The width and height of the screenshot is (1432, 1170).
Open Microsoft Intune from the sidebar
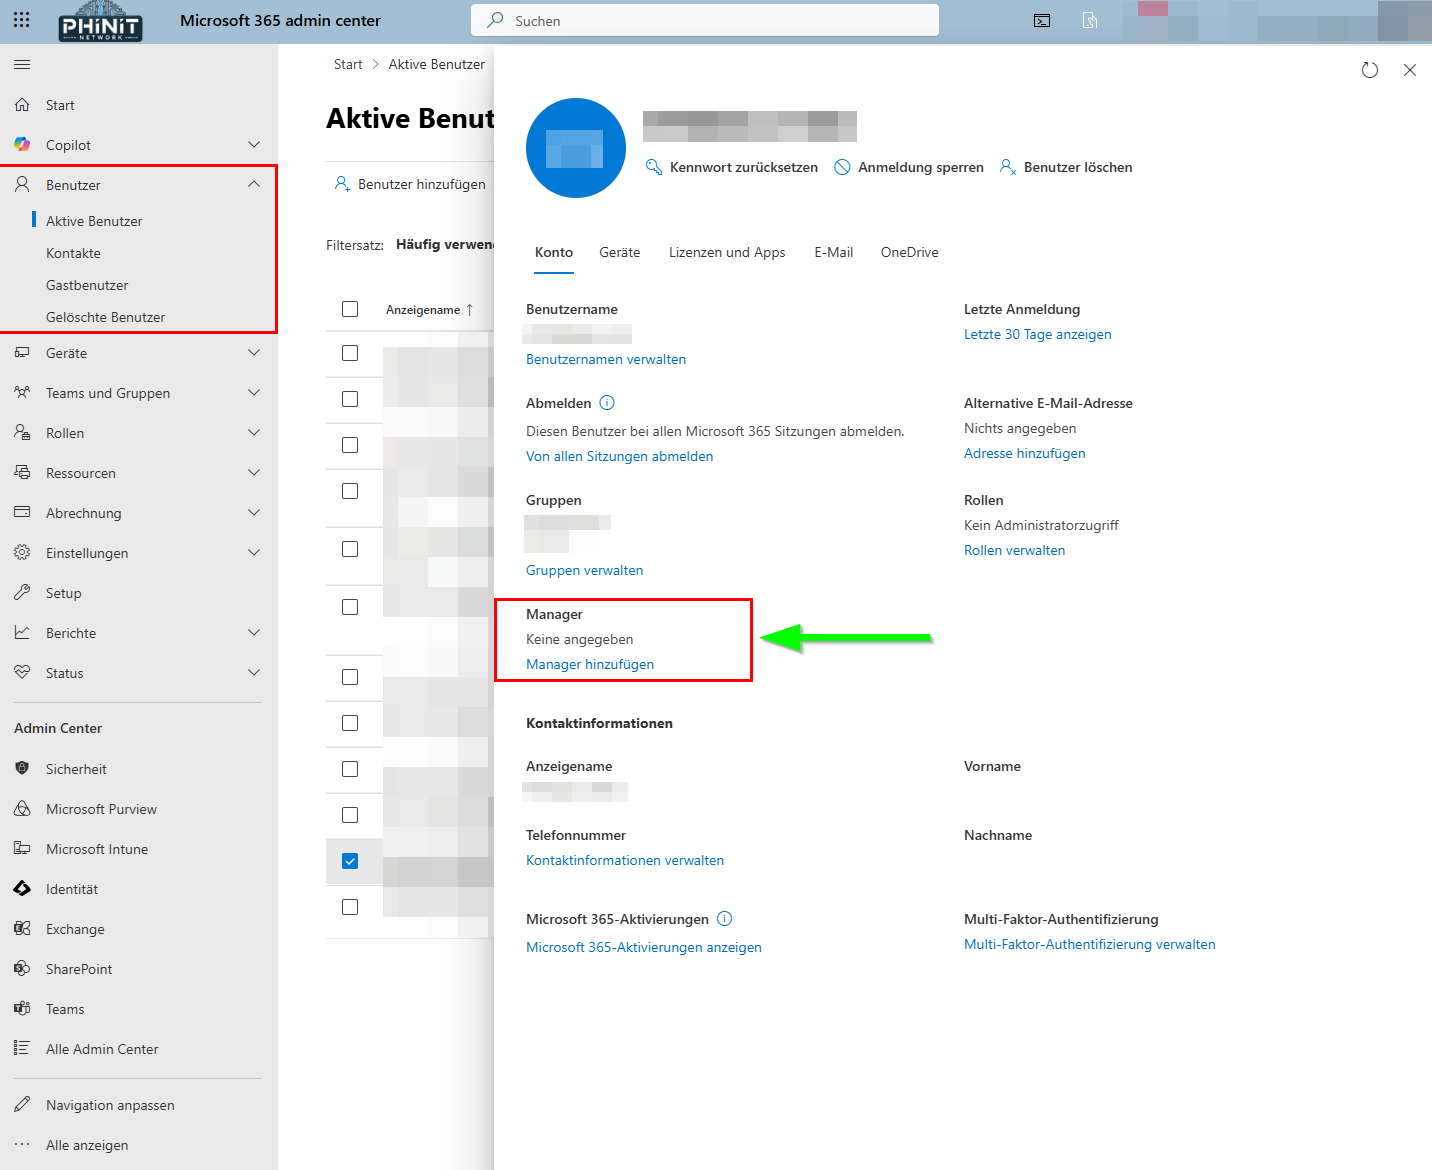coord(95,848)
